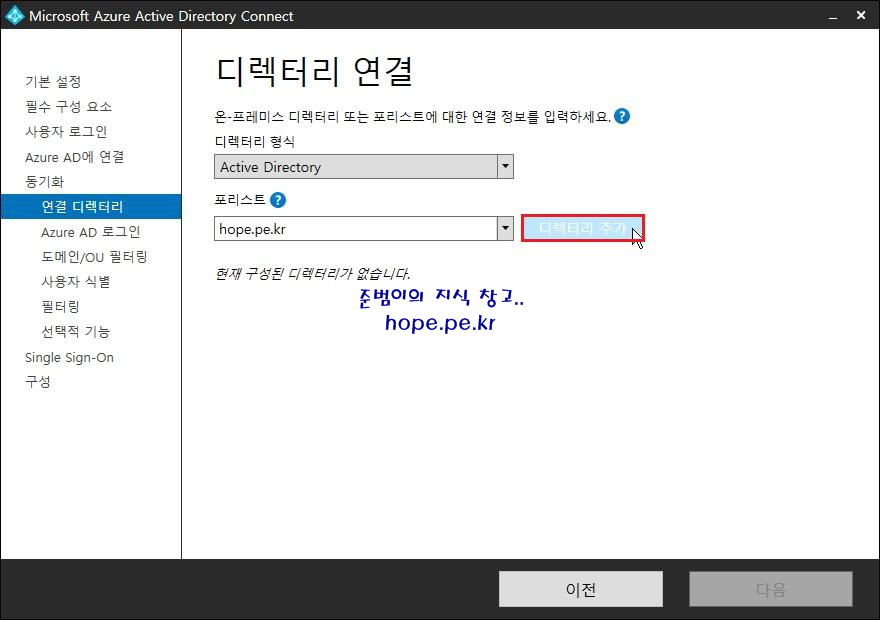Screen dimensions: 880x620
Task: Go to Single Sign-On step
Action: pos(70,357)
